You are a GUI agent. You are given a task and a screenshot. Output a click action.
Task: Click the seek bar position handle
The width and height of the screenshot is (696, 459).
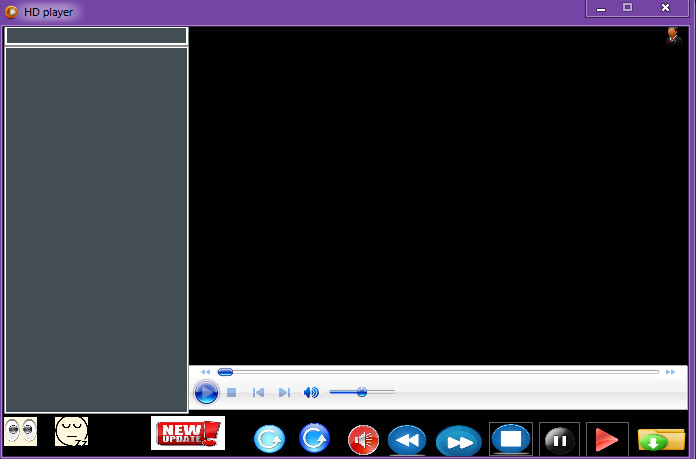225,372
